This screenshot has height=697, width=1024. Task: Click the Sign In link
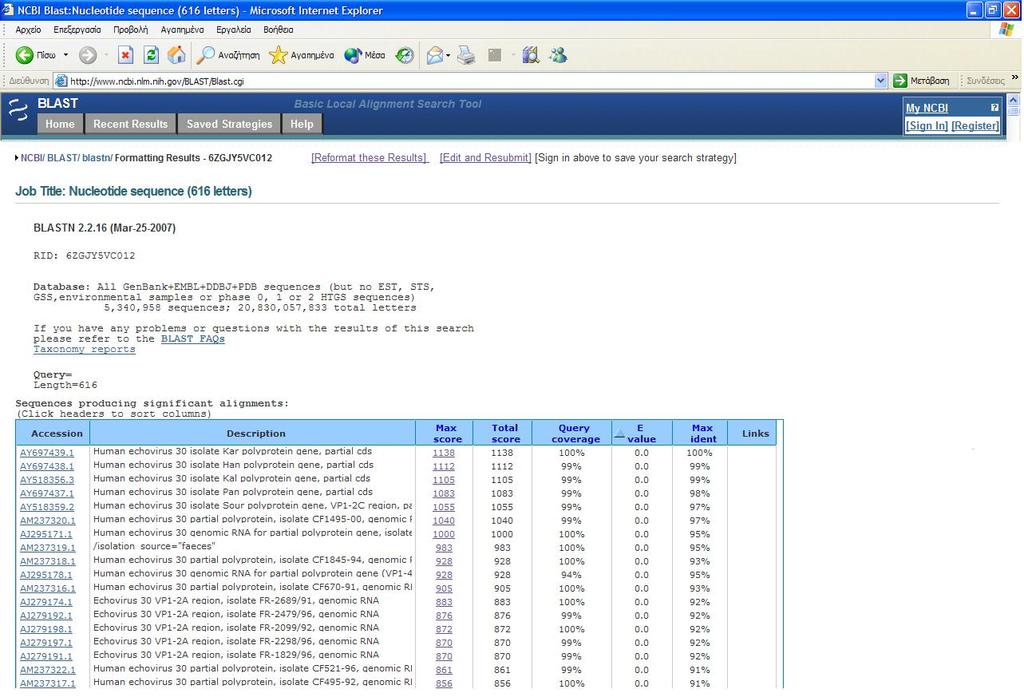point(927,125)
